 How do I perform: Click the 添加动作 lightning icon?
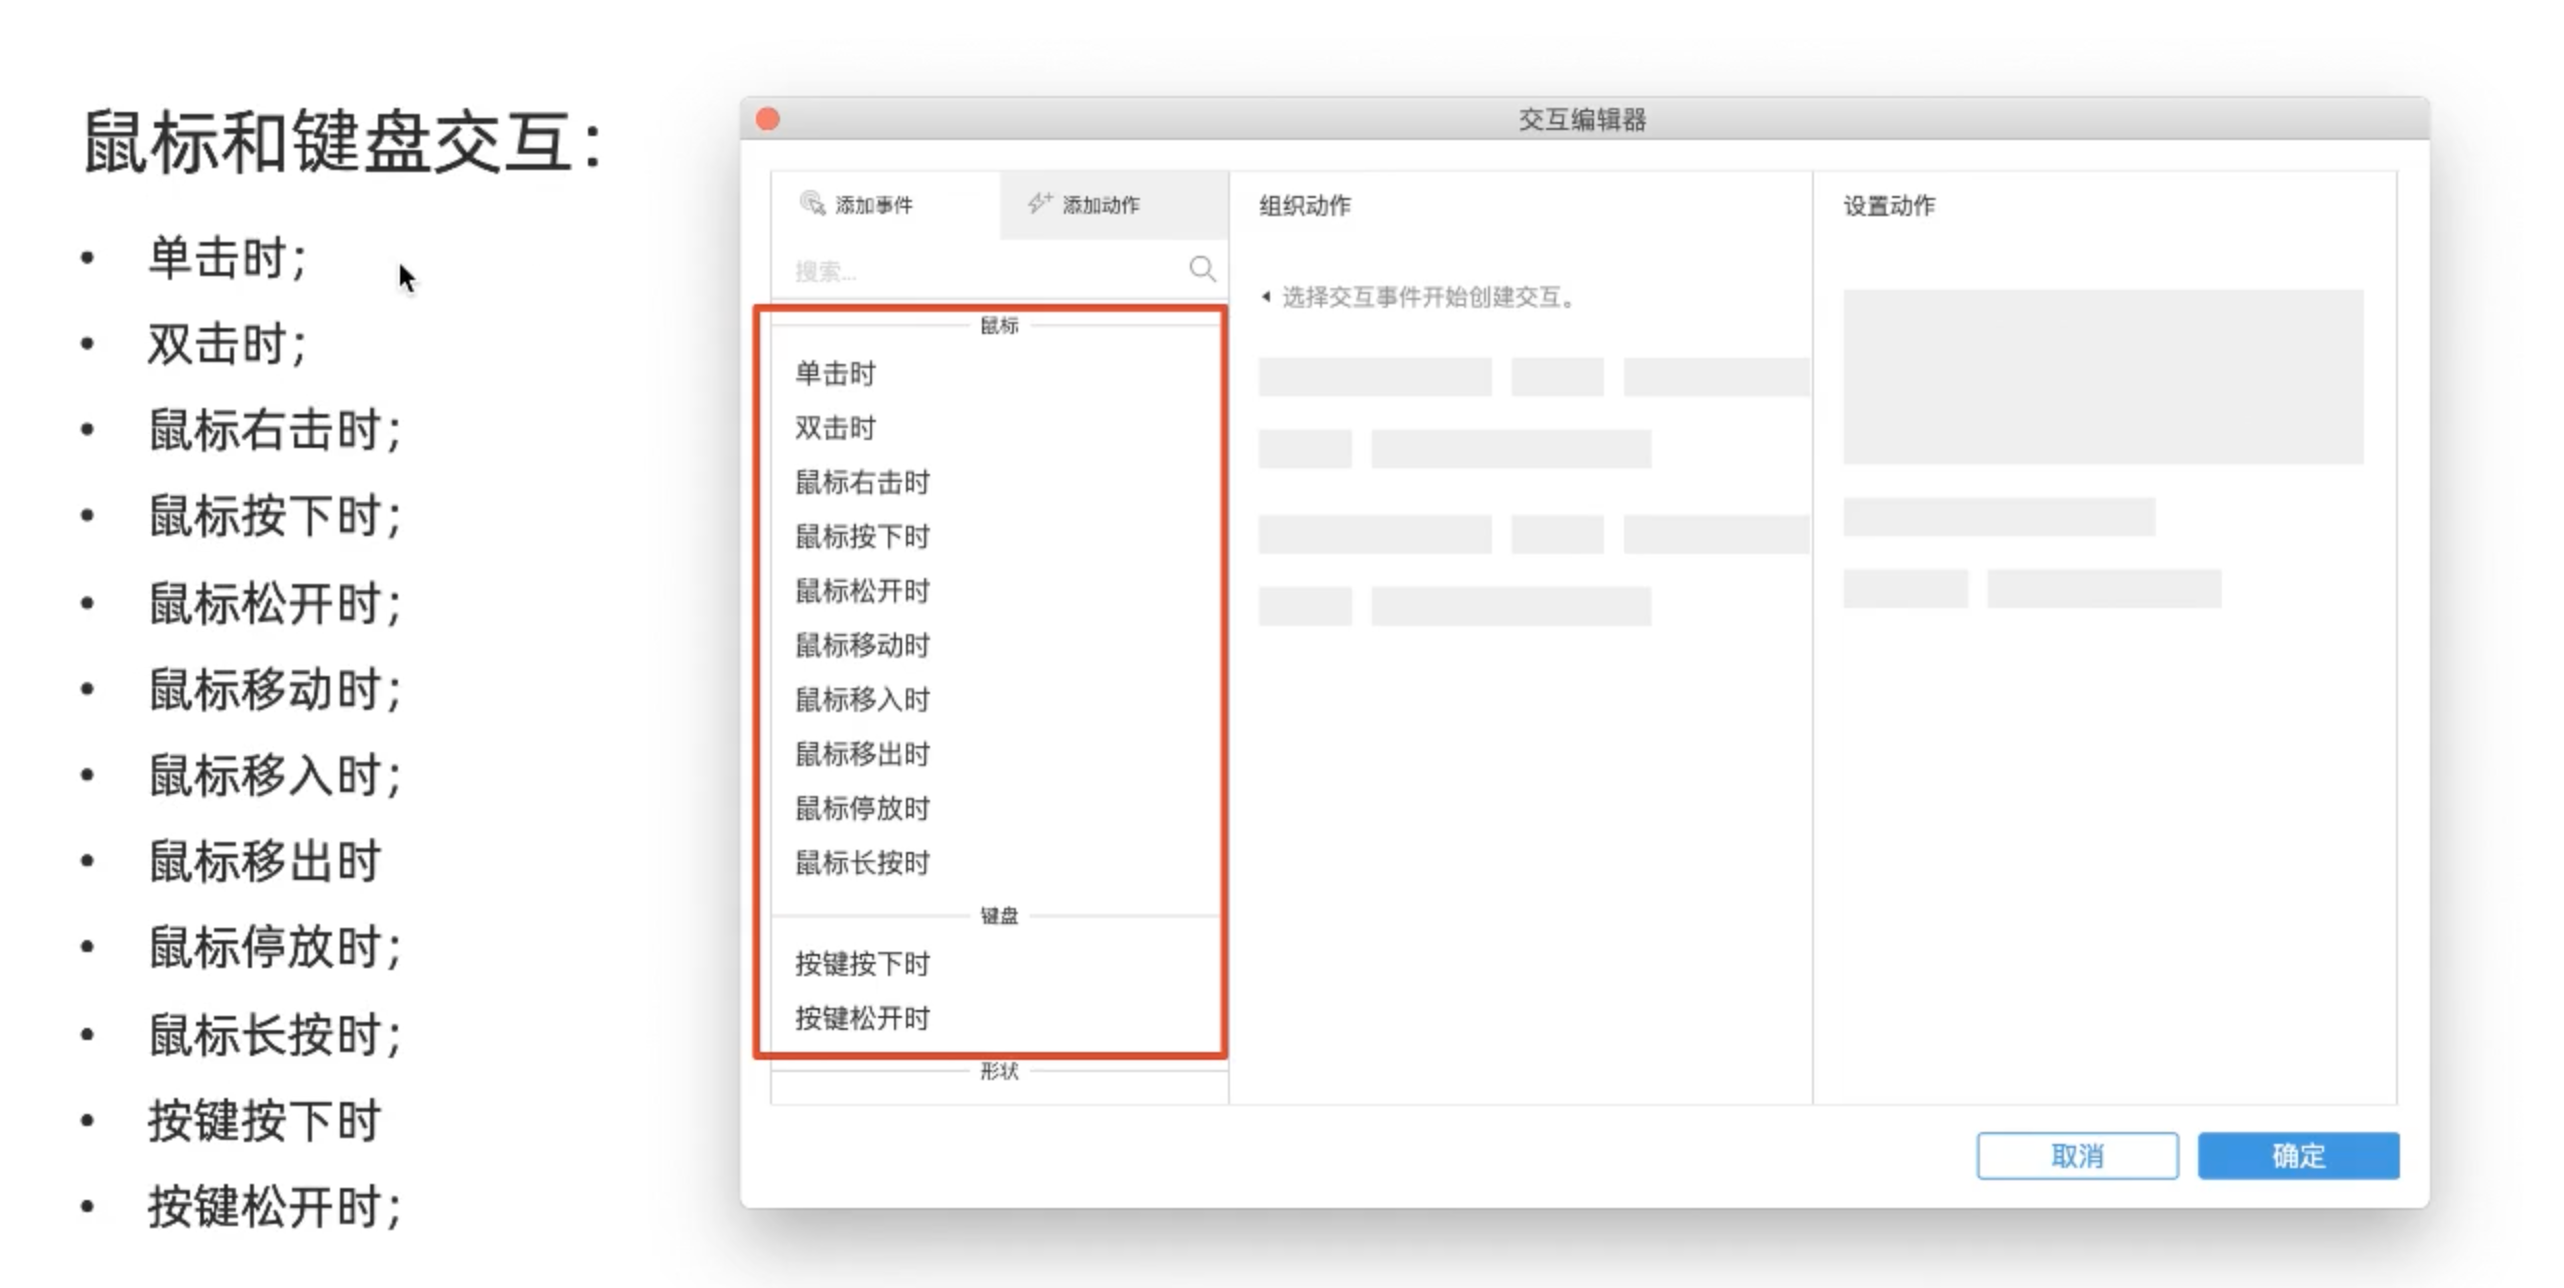click(1040, 203)
